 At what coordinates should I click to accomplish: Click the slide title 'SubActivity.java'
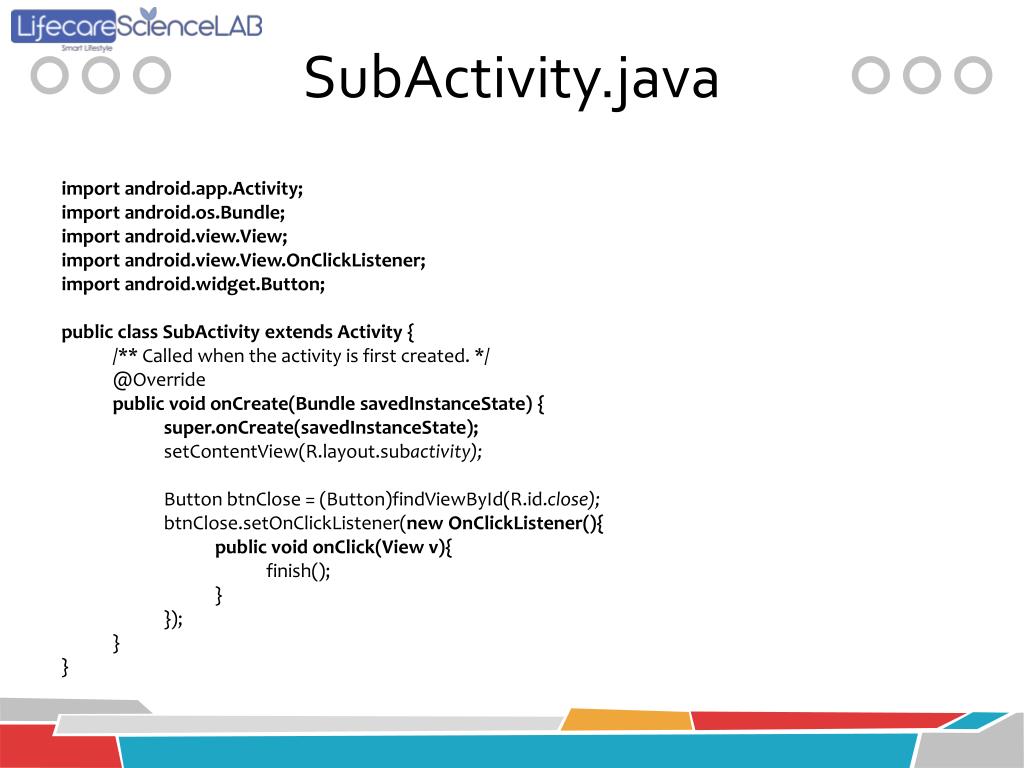pos(511,80)
